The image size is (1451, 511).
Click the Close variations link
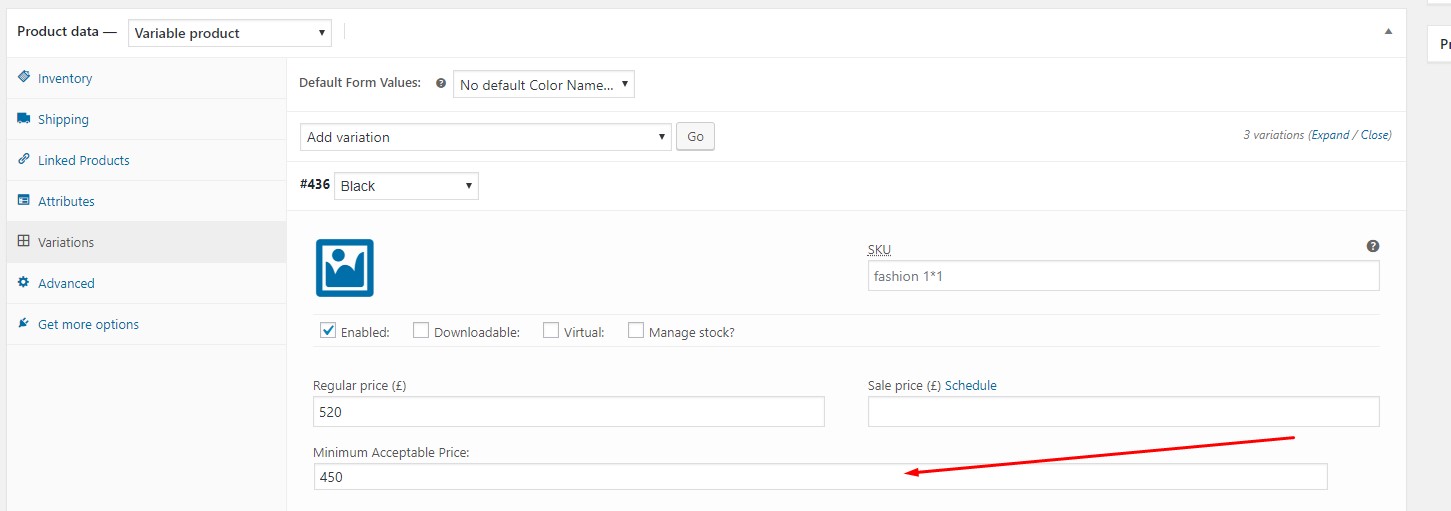pos(1374,135)
